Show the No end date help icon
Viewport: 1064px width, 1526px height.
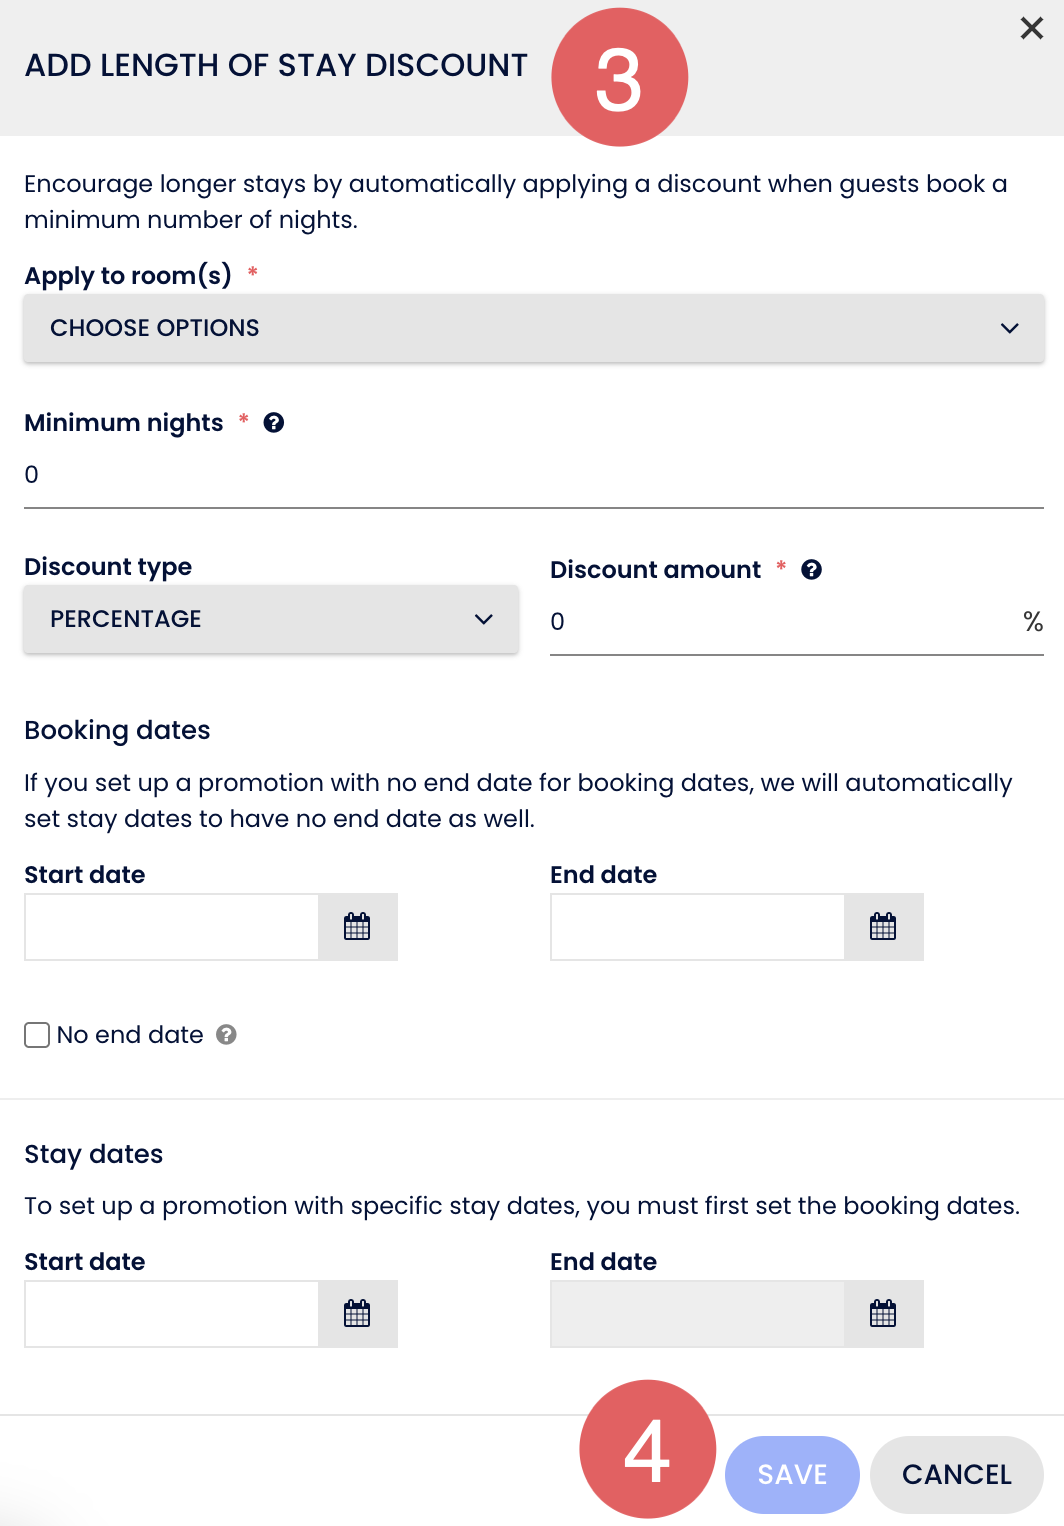tap(227, 1035)
